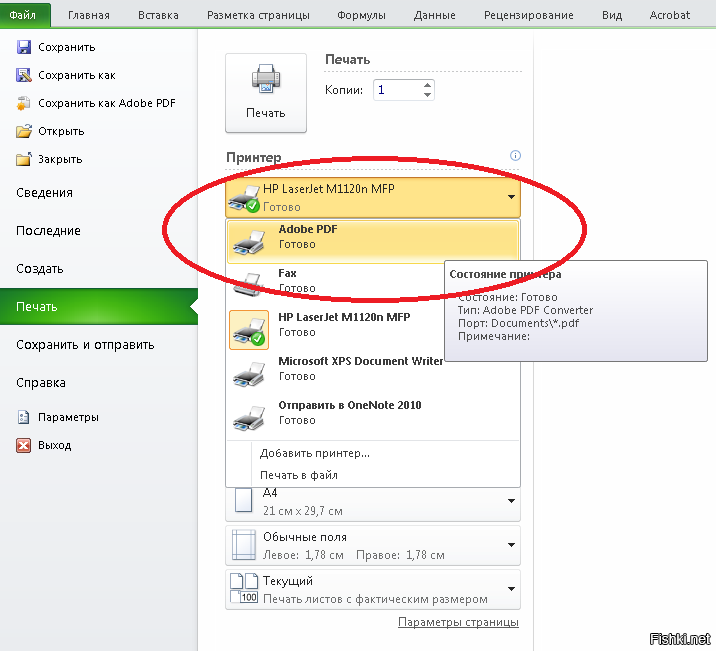Image resolution: width=716 pixels, height=651 pixels.
Task: Click the large Печать printer button
Action: pyautogui.click(x=265, y=92)
